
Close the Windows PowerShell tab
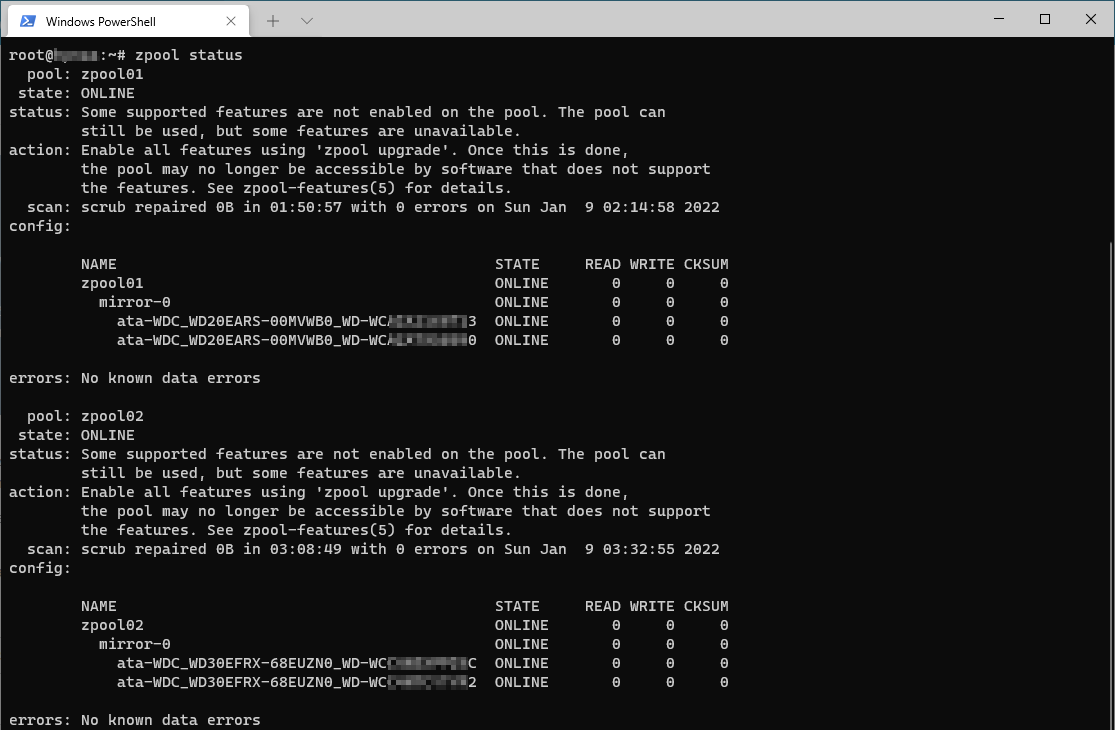click(231, 21)
